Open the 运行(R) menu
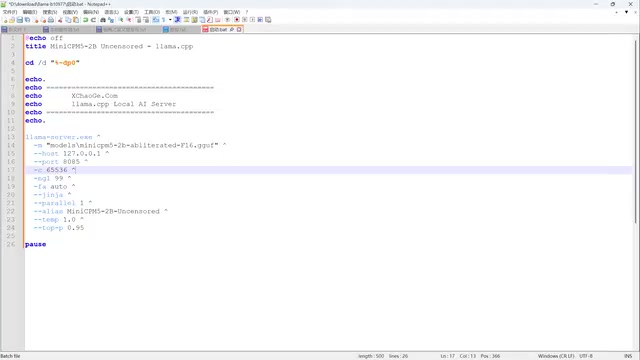 (x=190, y=12)
